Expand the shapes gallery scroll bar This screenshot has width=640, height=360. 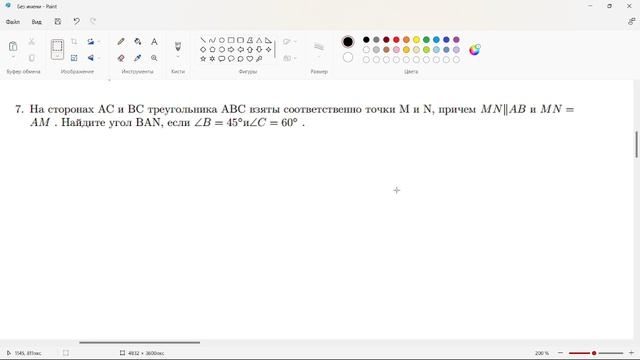275,49
